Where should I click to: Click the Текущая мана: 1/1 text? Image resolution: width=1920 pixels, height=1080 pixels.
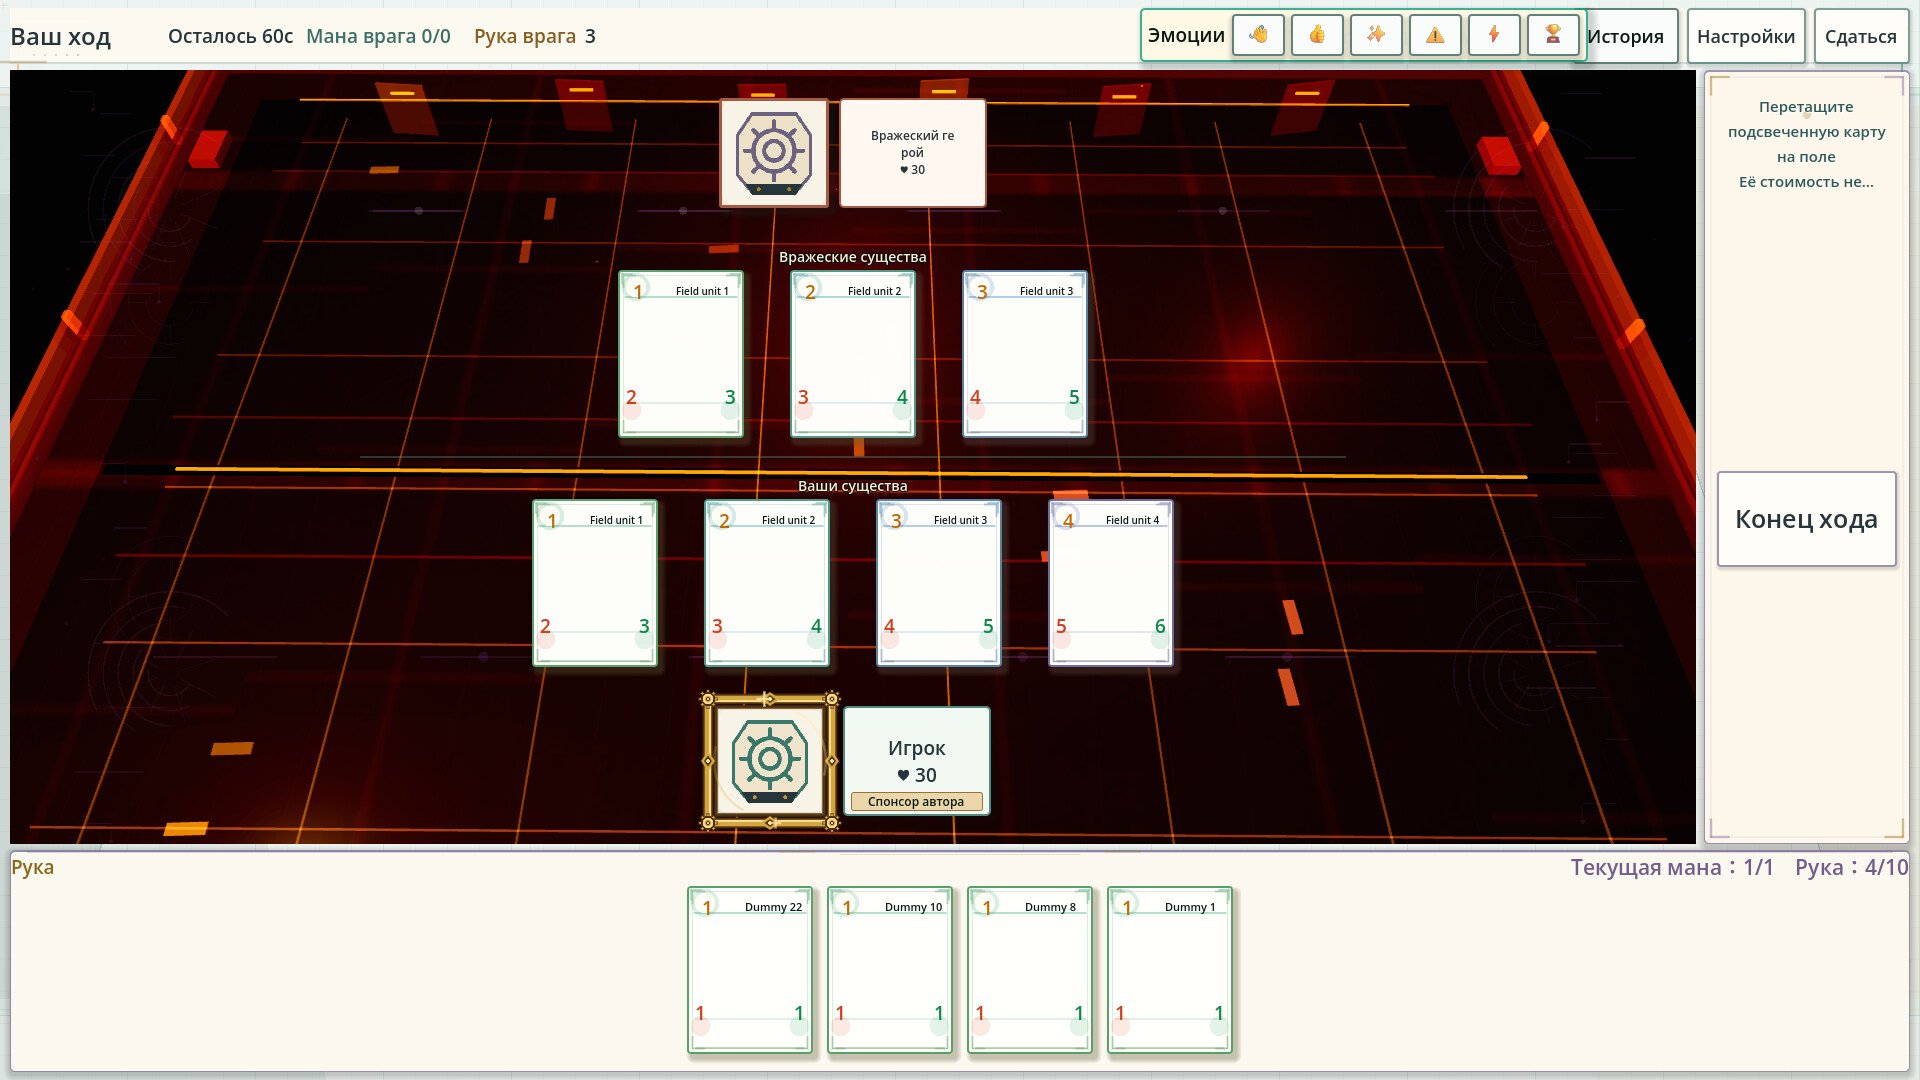[1672, 867]
